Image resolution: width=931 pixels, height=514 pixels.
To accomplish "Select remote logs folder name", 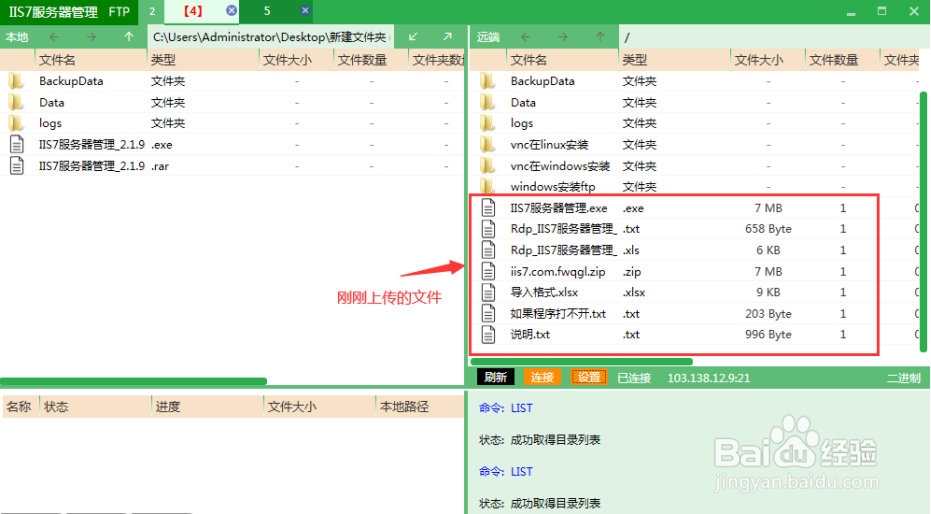I will 521,123.
